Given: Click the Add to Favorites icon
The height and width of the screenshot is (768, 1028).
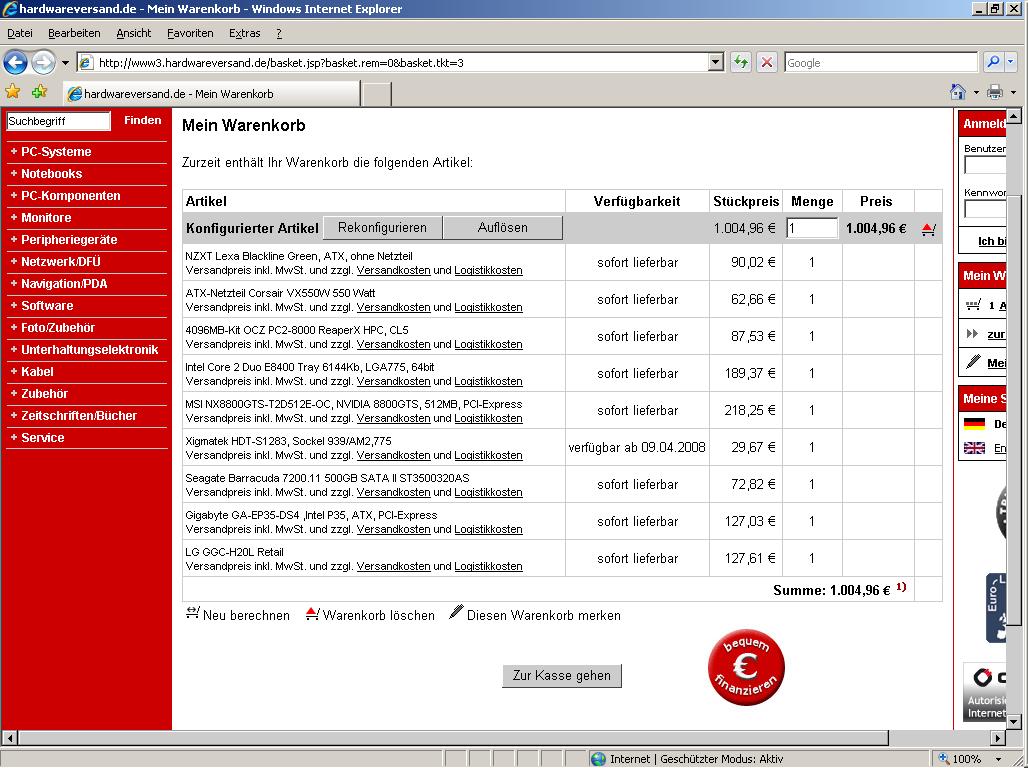Looking at the screenshot, I should [39, 92].
